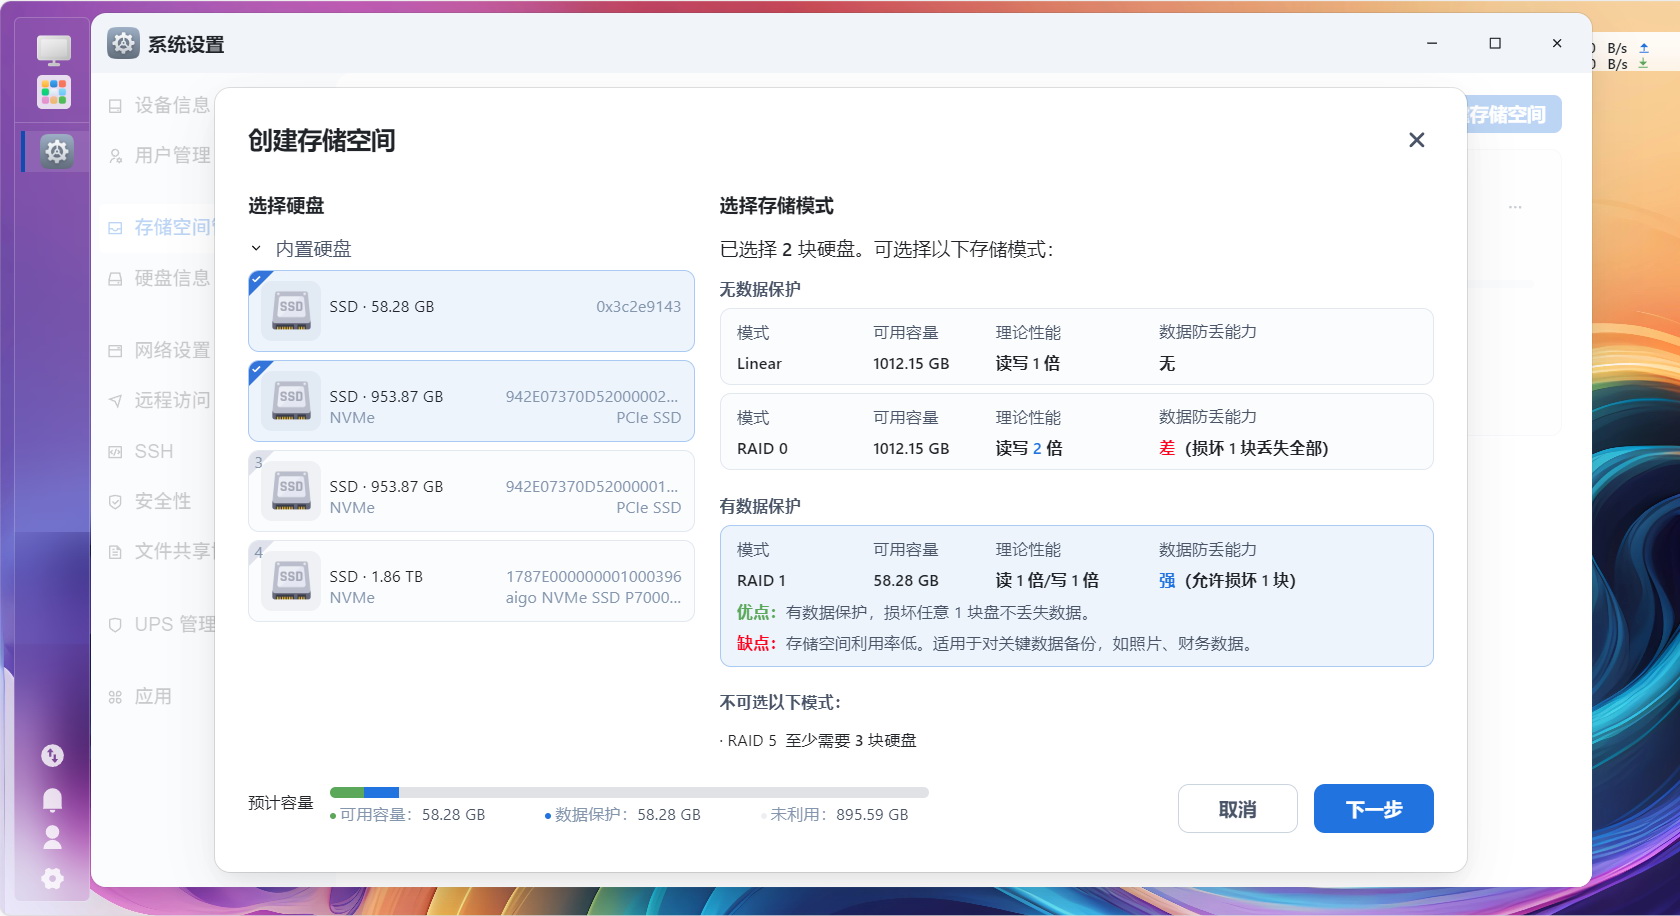Select disk 3, the unselected 953.87 GB NVMe
The image size is (1680, 916).
470,490
